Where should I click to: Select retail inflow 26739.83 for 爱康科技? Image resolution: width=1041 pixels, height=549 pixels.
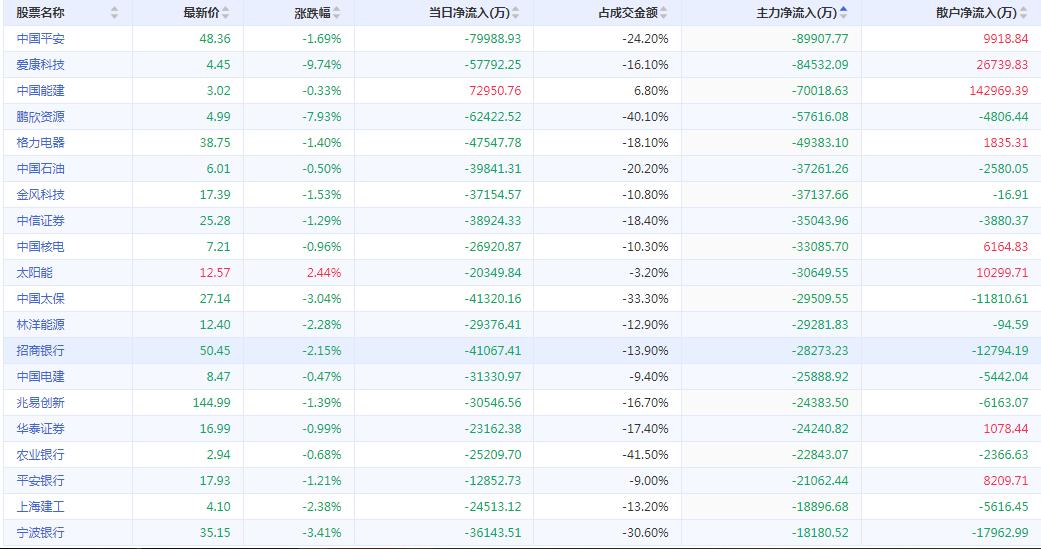1002,64
